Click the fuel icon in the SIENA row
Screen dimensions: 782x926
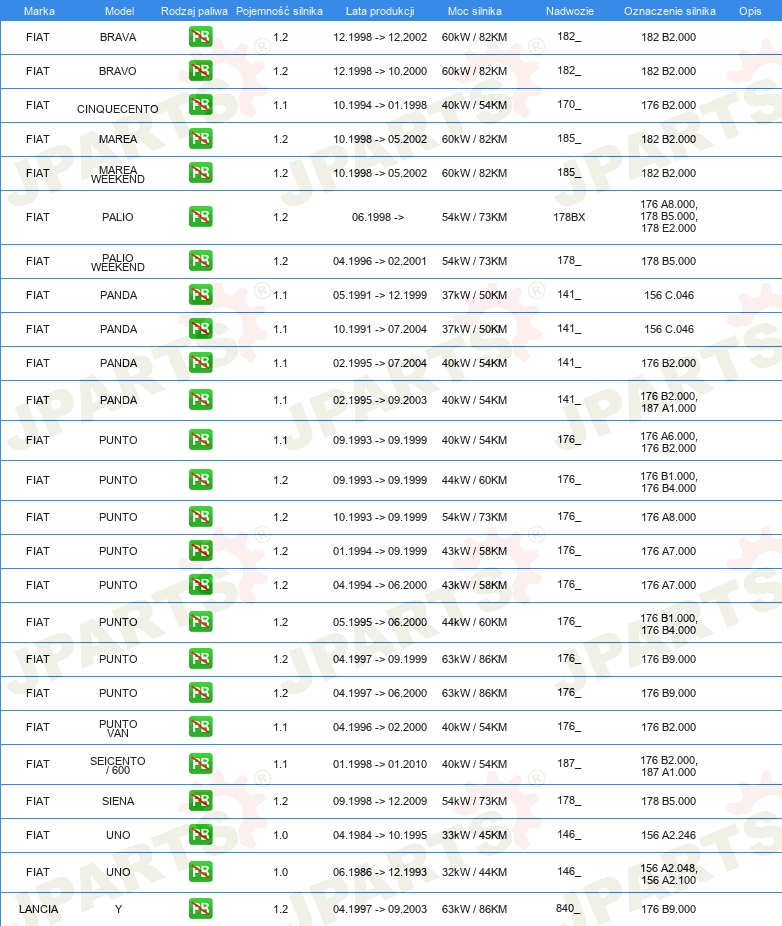click(201, 801)
